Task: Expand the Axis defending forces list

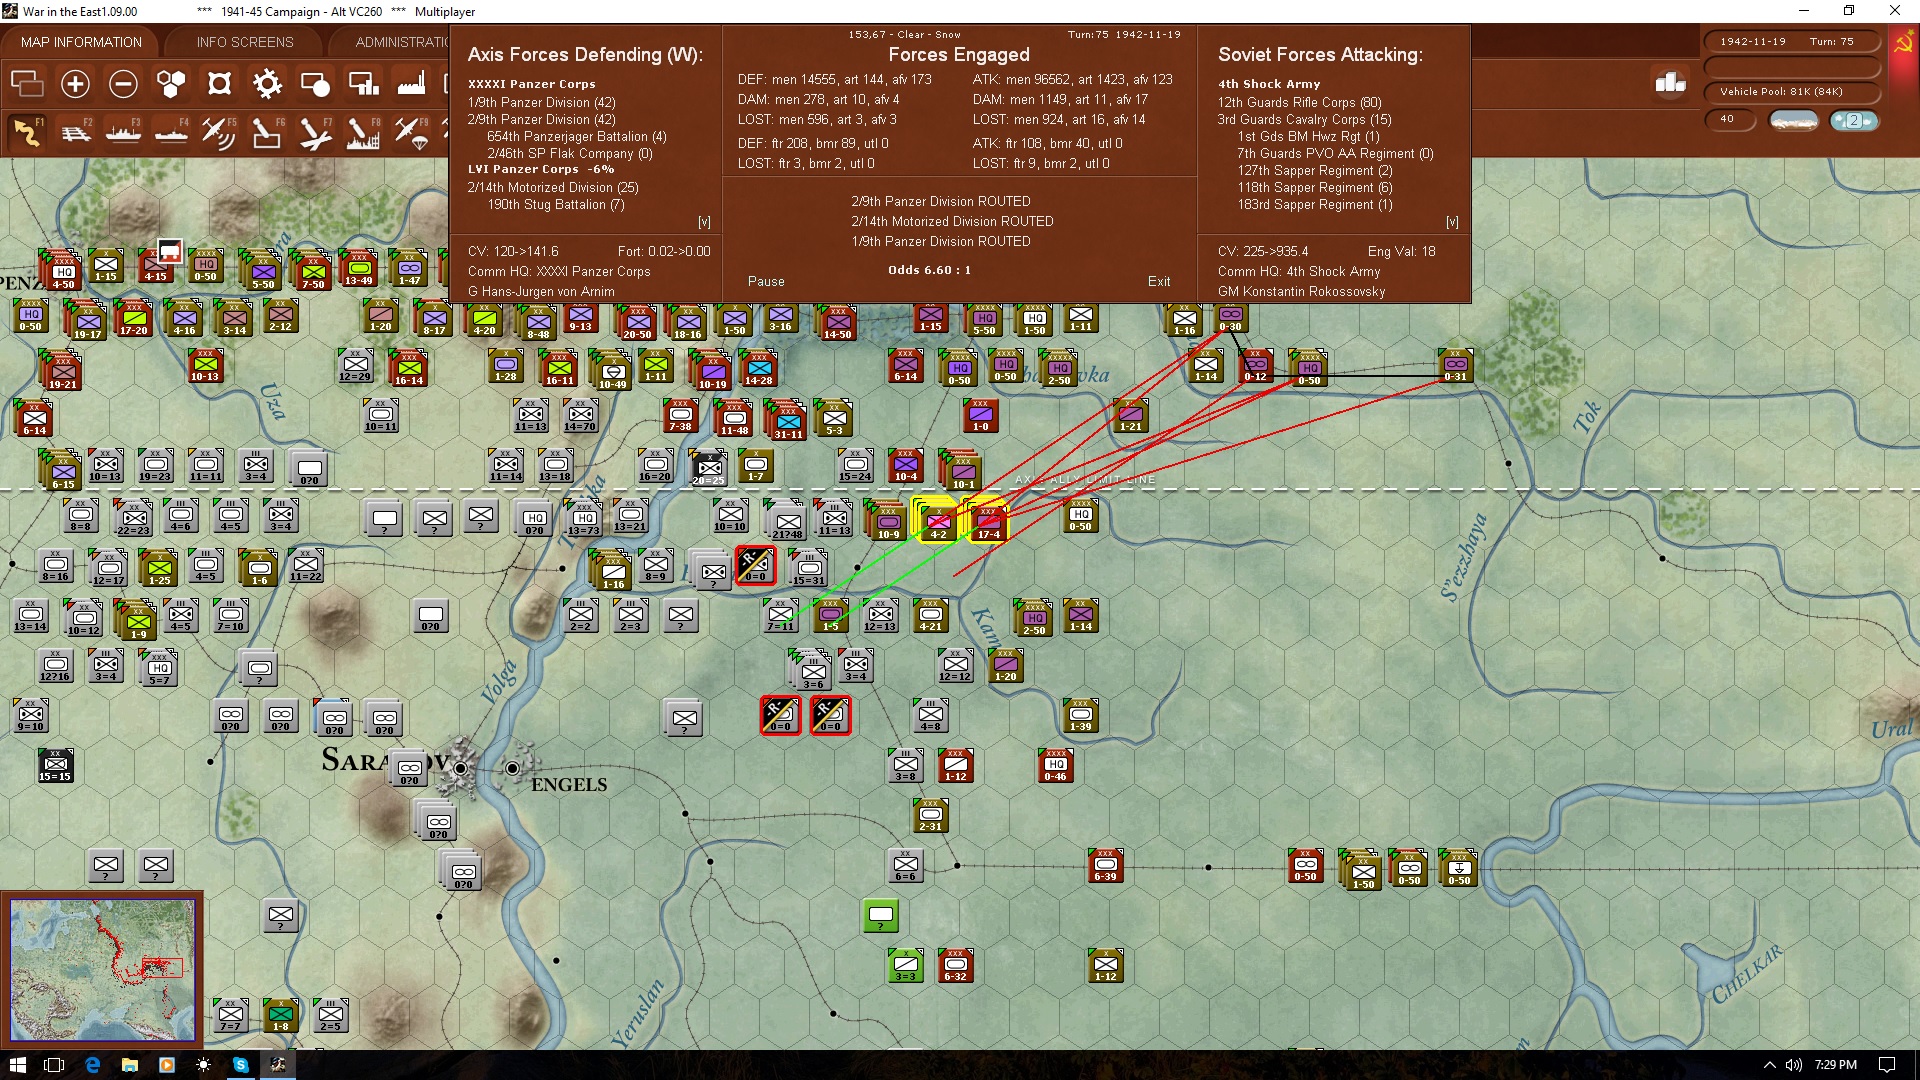Action: 704,222
